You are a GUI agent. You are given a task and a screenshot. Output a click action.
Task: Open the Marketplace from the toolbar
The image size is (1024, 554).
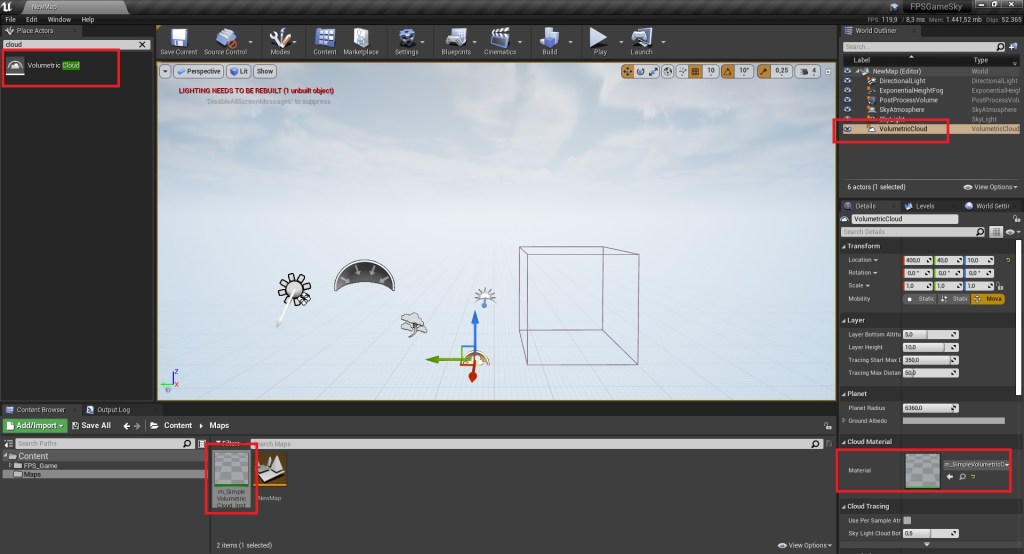pyautogui.click(x=360, y=40)
